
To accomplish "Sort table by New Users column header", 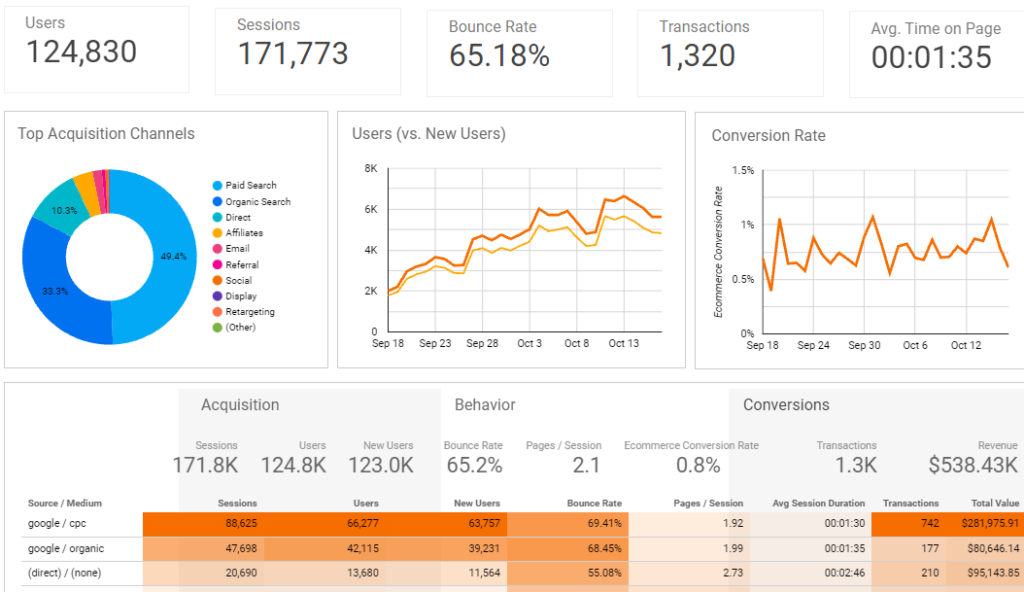I will coord(477,503).
